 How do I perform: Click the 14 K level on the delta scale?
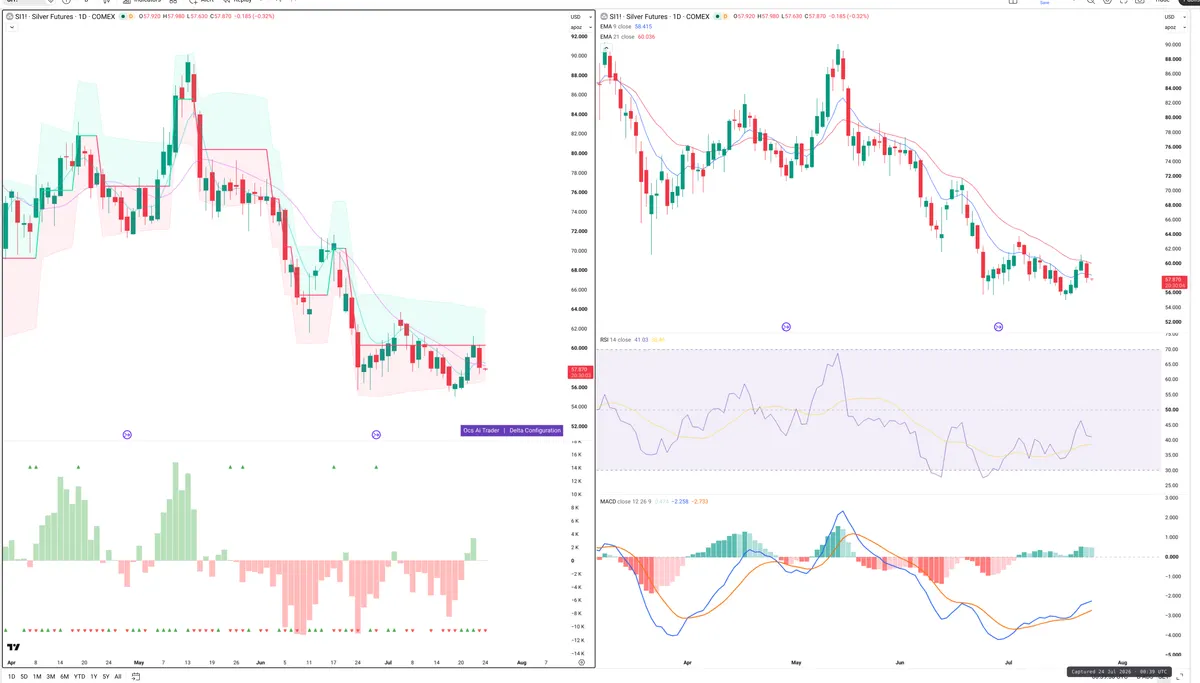(576, 468)
